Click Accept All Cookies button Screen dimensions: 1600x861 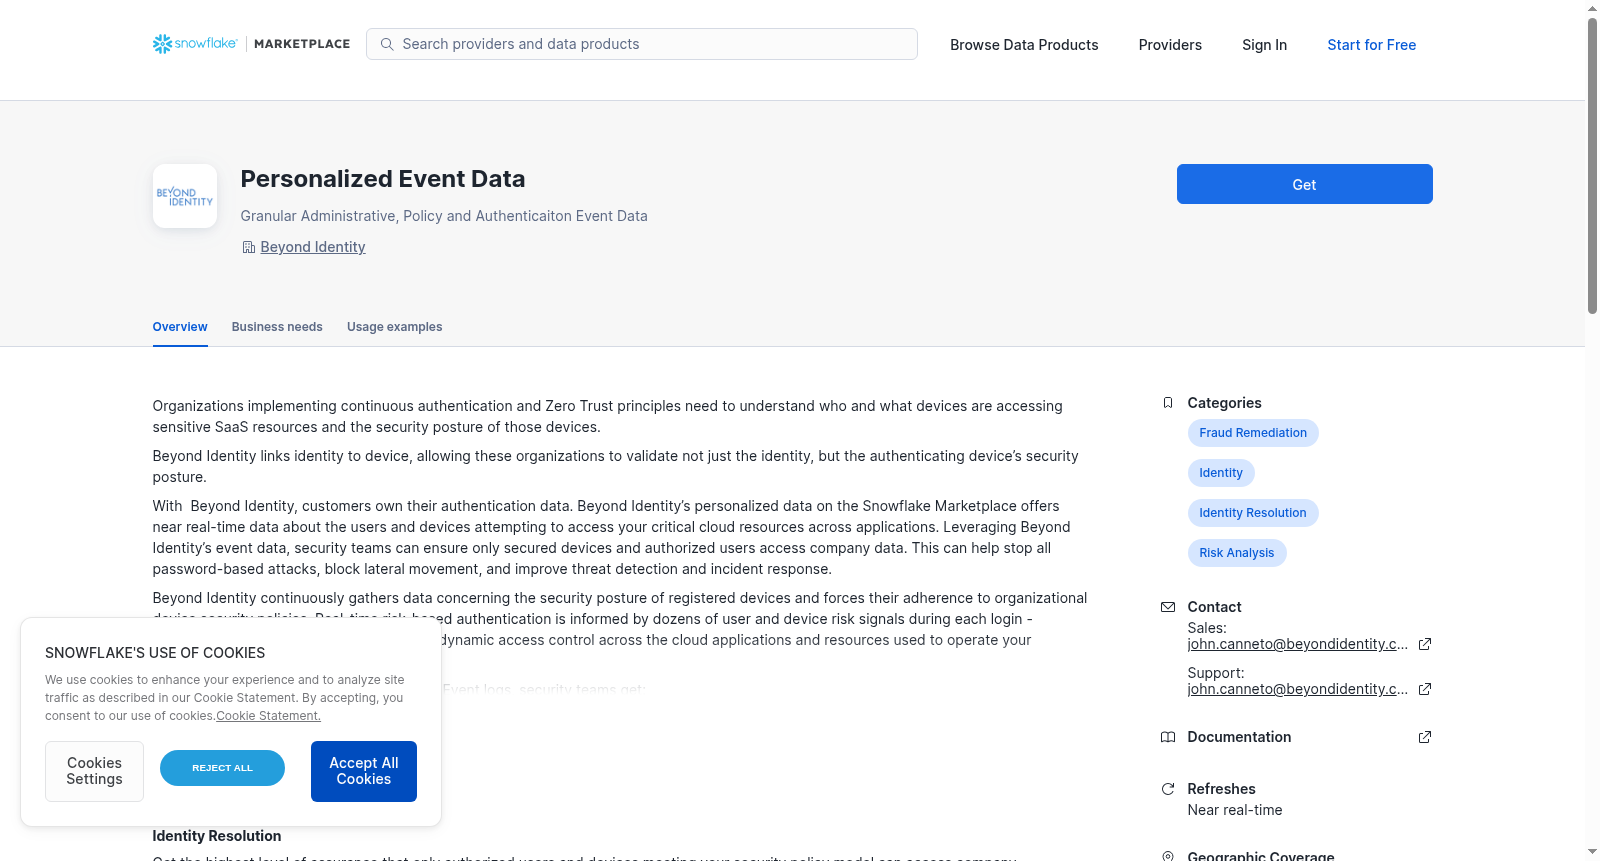(x=364, y=771)
